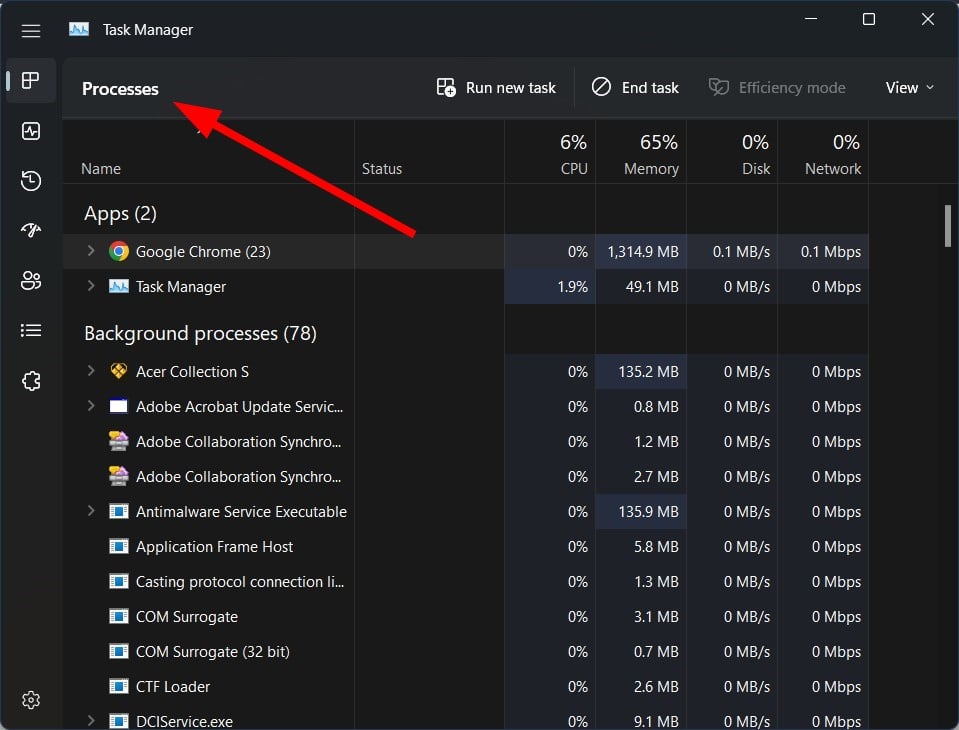The width and height of the screenshot is (959, 730).
Task: Open the Startup apps sidebar icon
Action: 31,230
